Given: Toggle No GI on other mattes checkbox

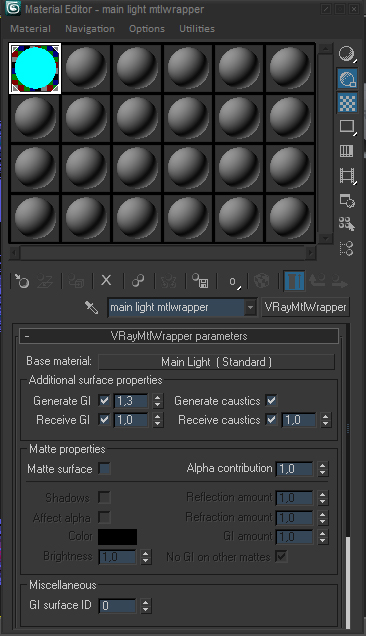Looking at the screenshot, I should [x=281, y=556].
